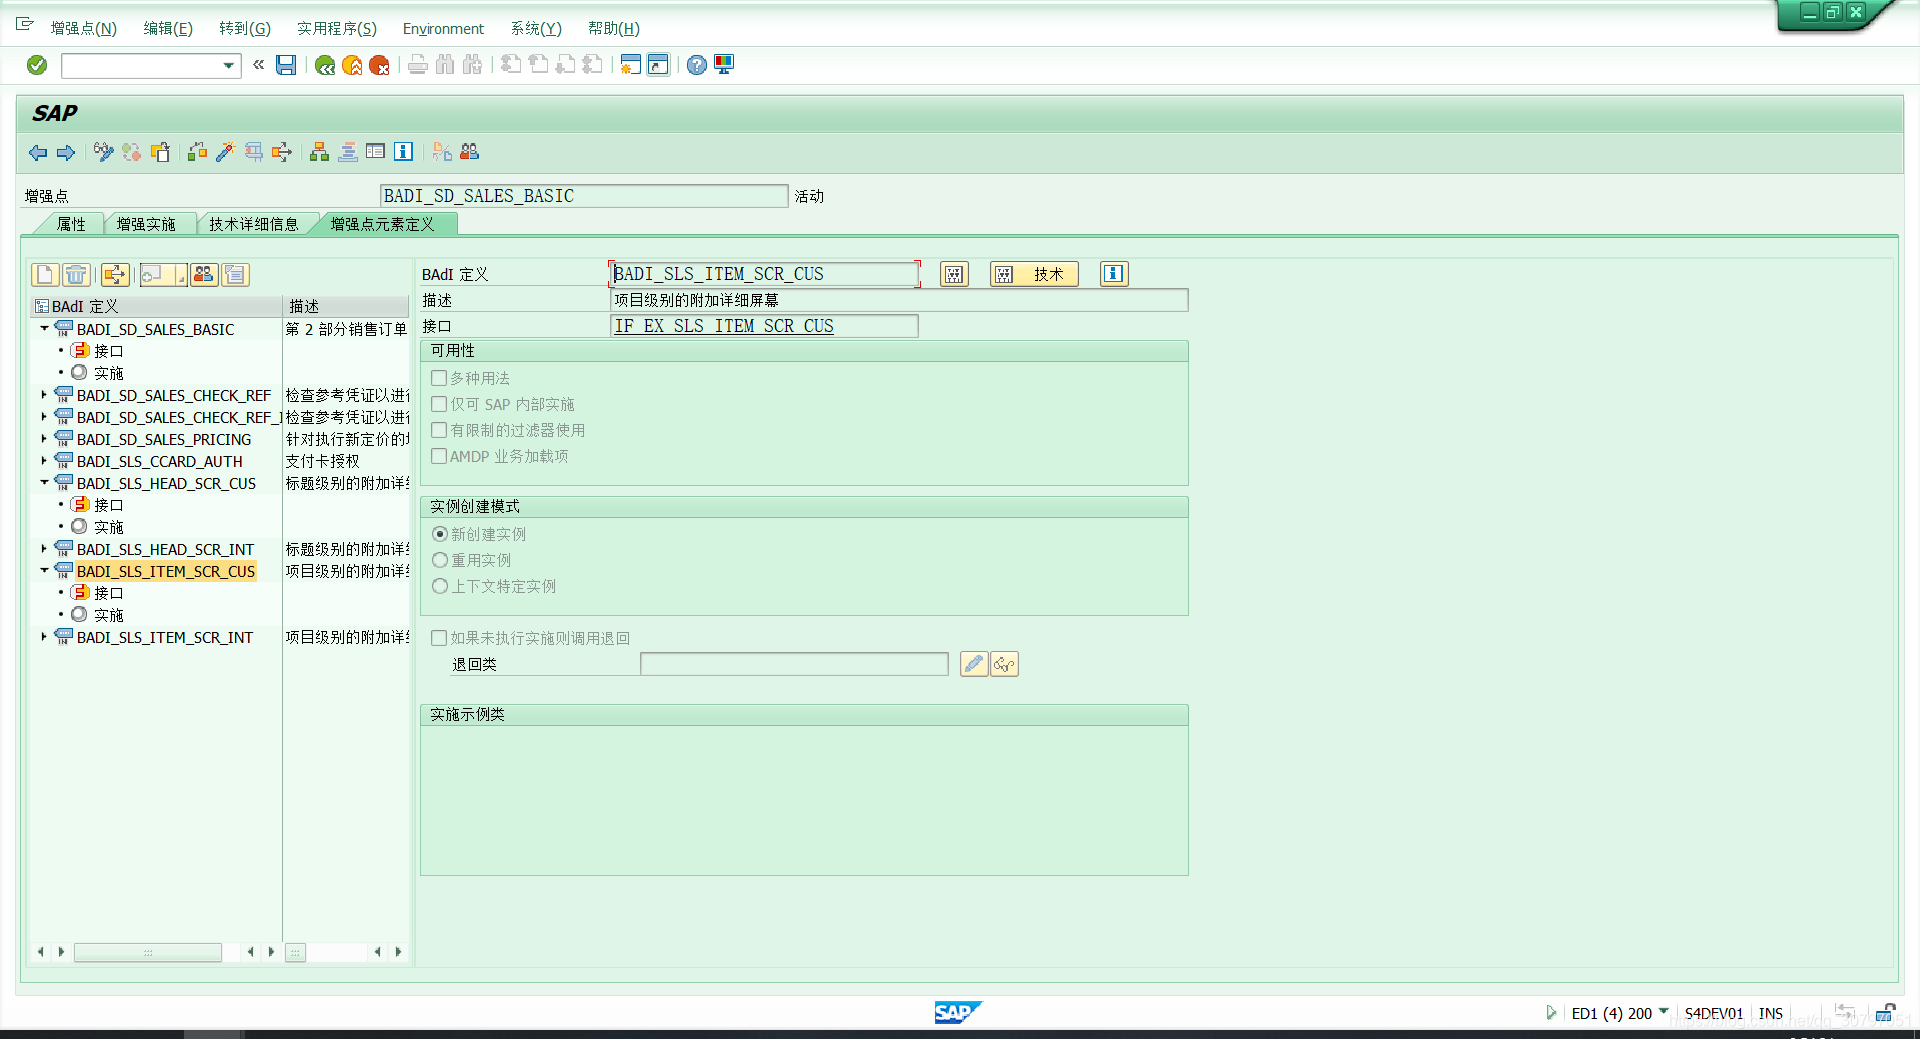Open the IF_EX_SLS_ITEM_SCR_CUS interface link
The image size is (1920, 1039).
[724, 326]
